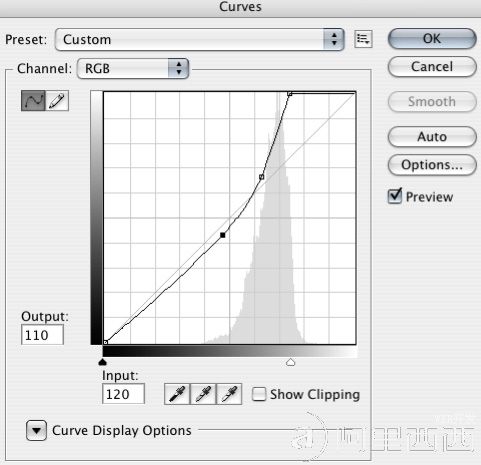Screen dimensions: 481x465
Task: Open the Preset dropdown showing Custom
Action: [x=200, y=40]
